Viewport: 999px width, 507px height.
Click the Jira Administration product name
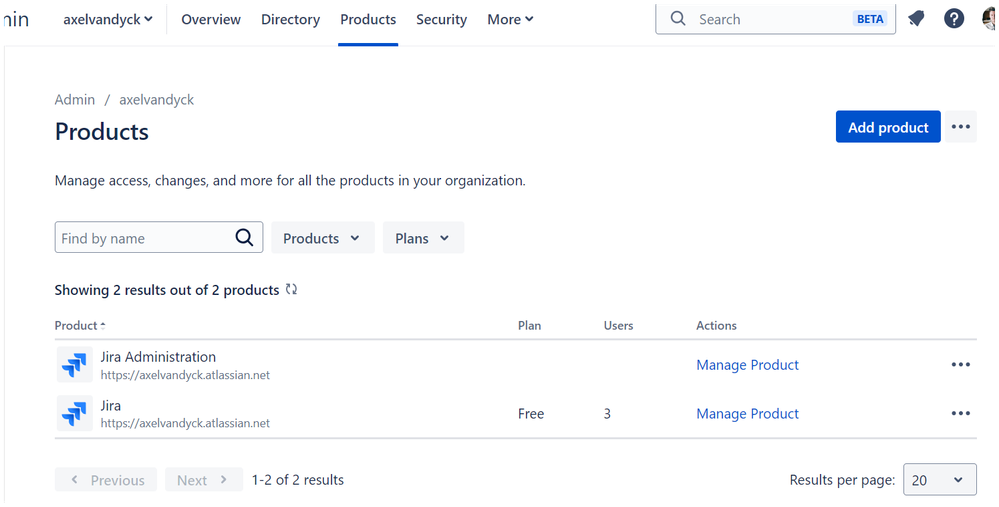tap(158, 357)
